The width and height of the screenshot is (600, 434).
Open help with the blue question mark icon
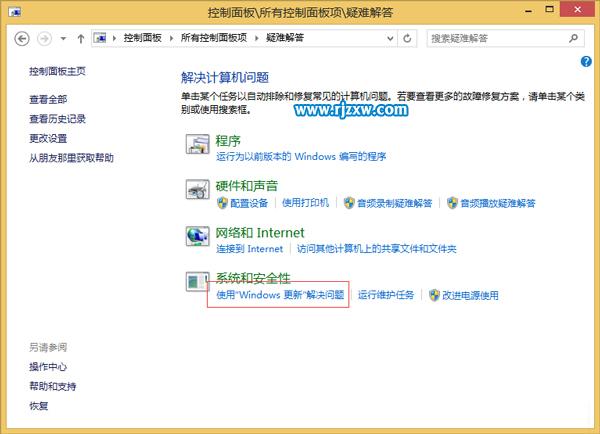pyautogui.click(x=586, y=61)
